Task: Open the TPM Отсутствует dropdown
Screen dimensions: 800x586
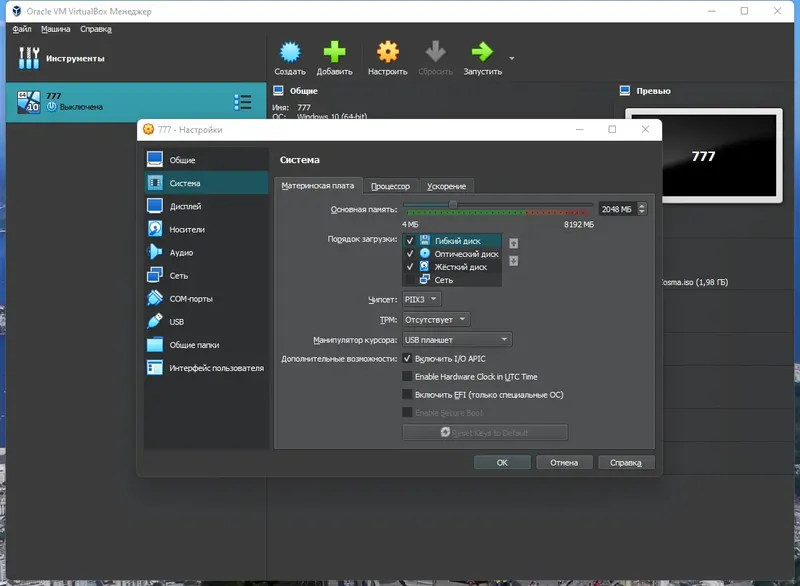Action: coord(436,320)
